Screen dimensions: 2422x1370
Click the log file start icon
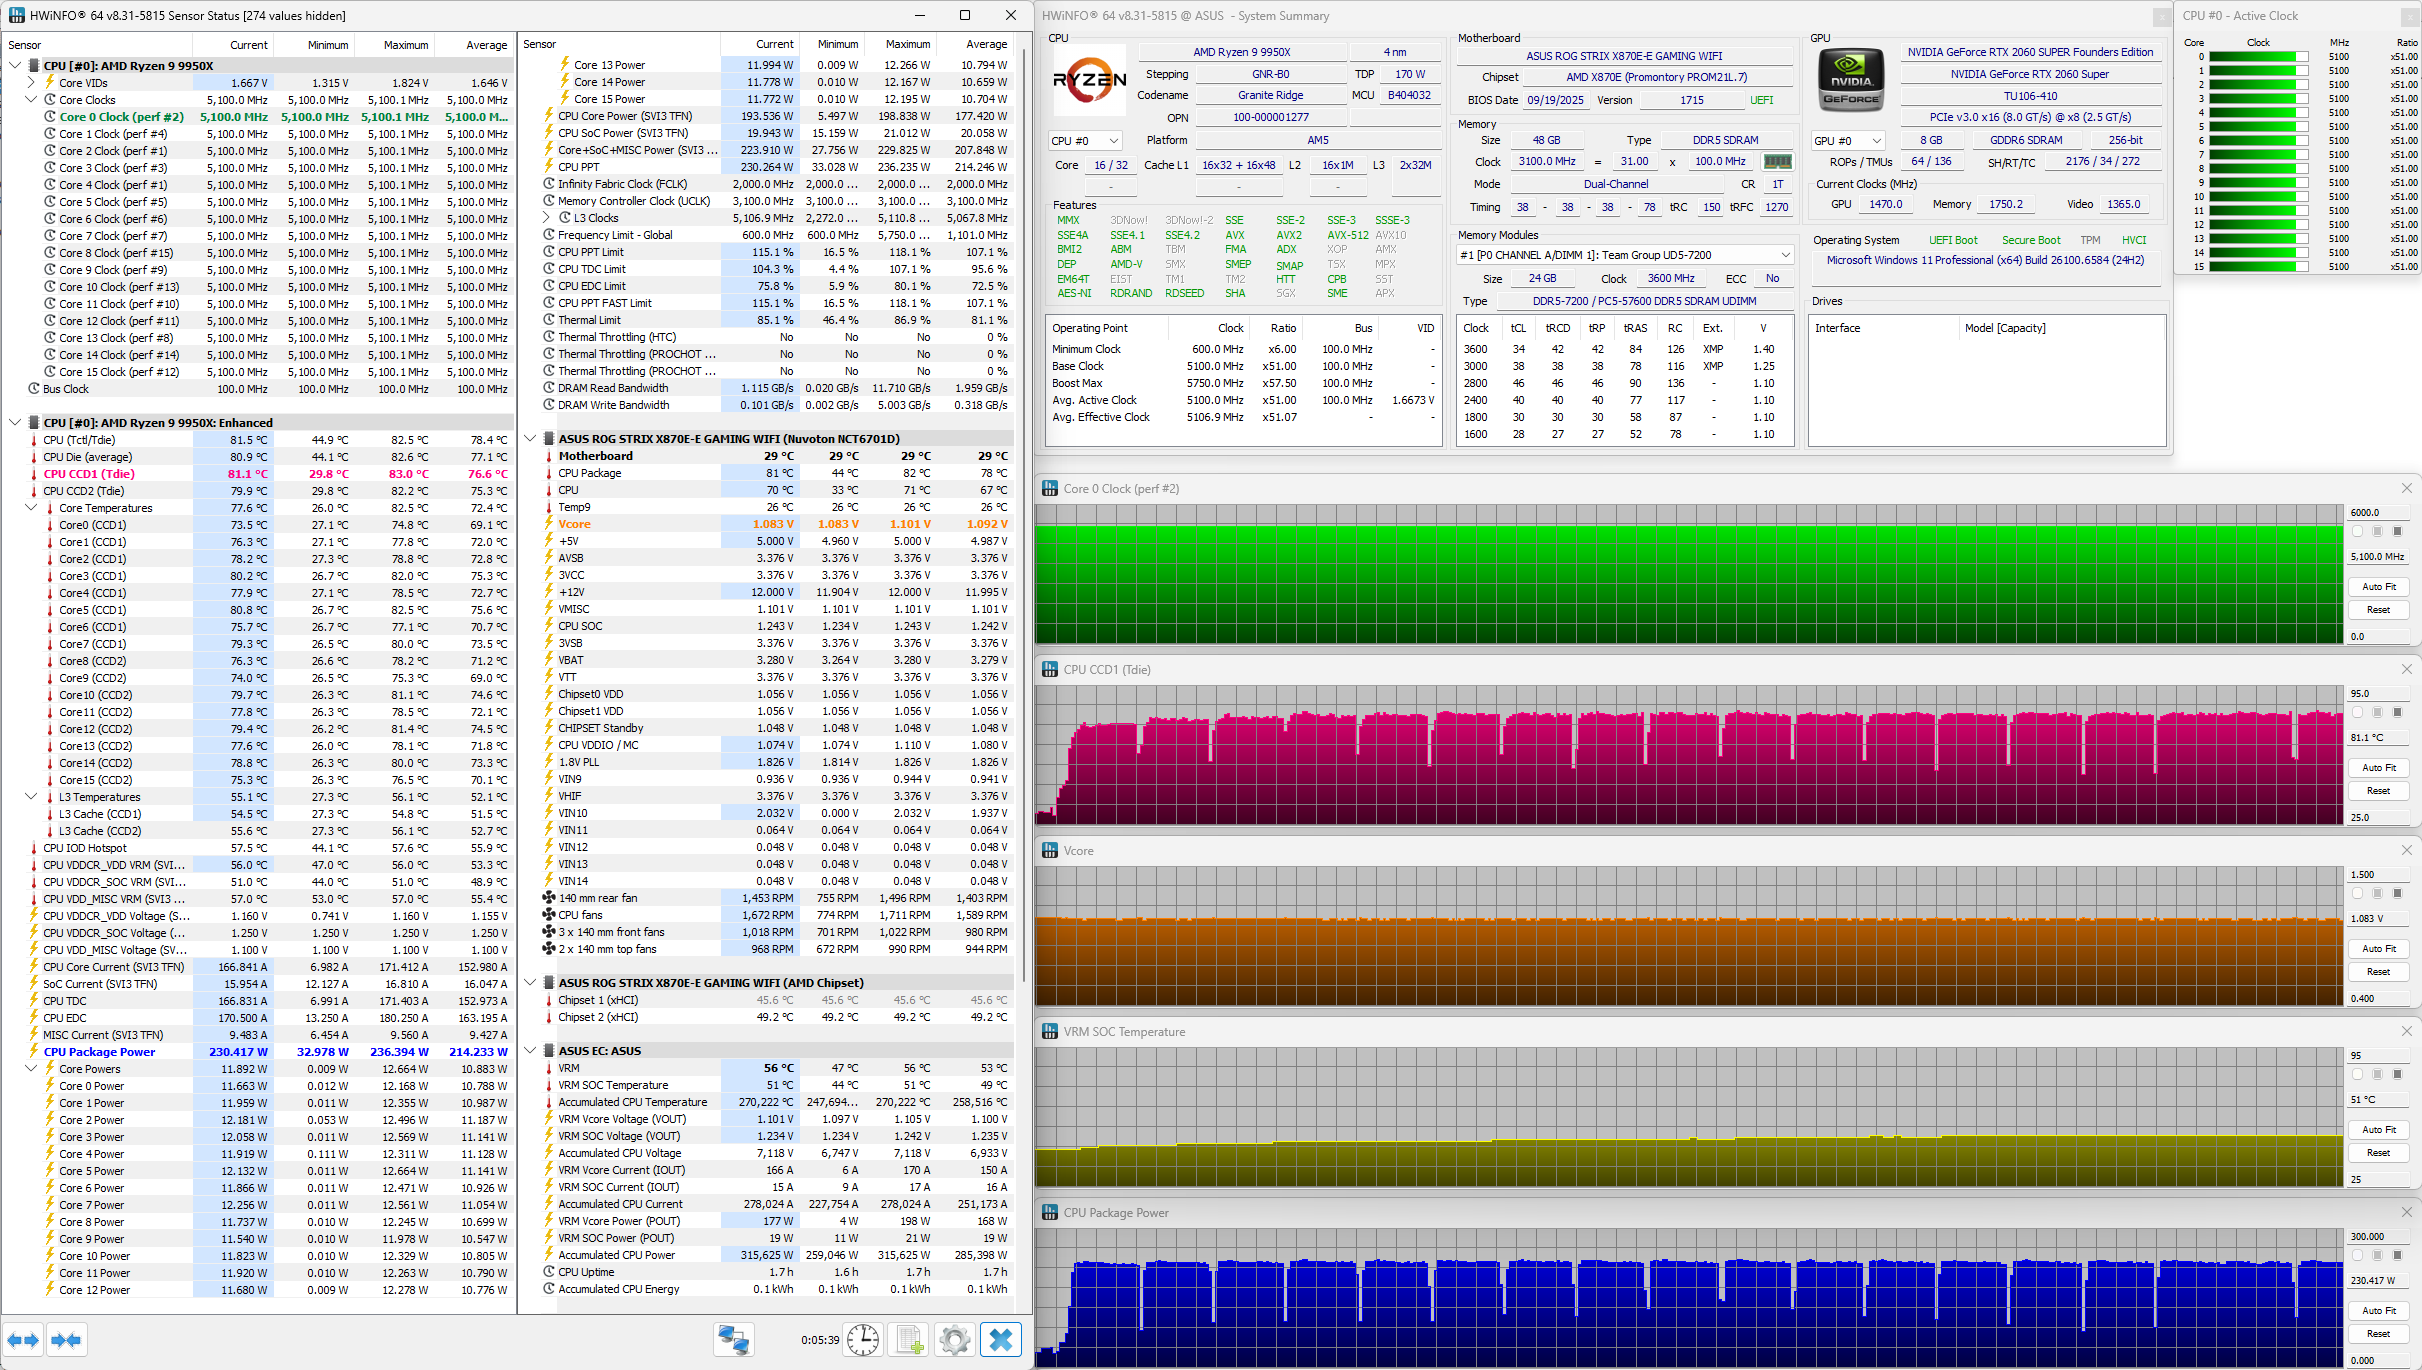point(909,1340)
